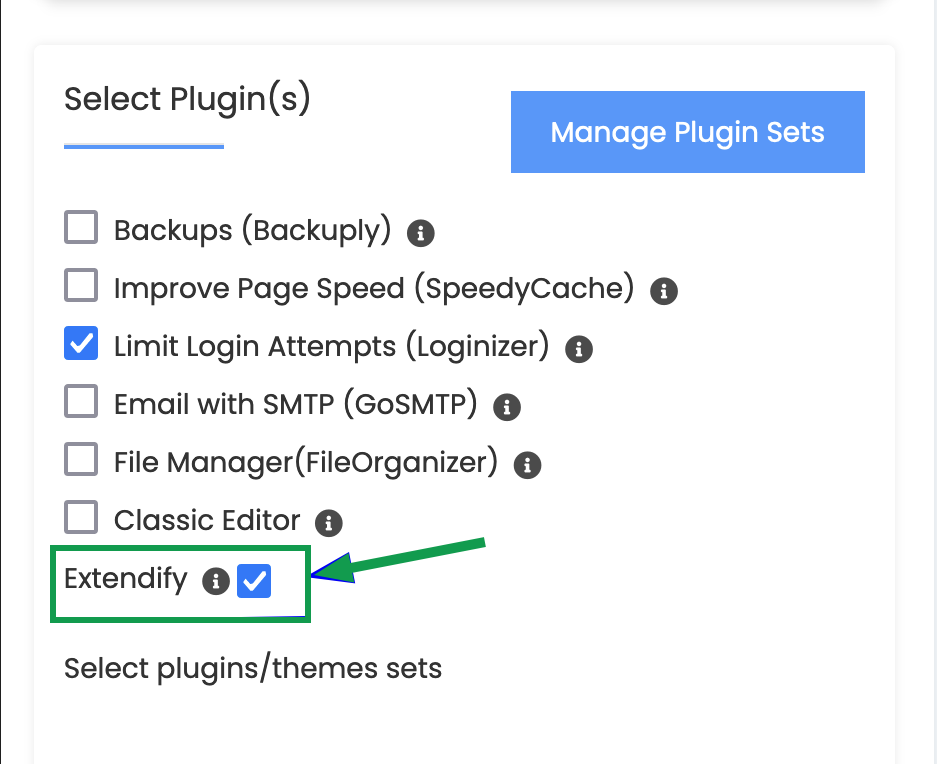The height and width of the screenshot is (764, 937).
Task: Tick the Improve Page Speed checkbox
Action: [x=81, y=287]
